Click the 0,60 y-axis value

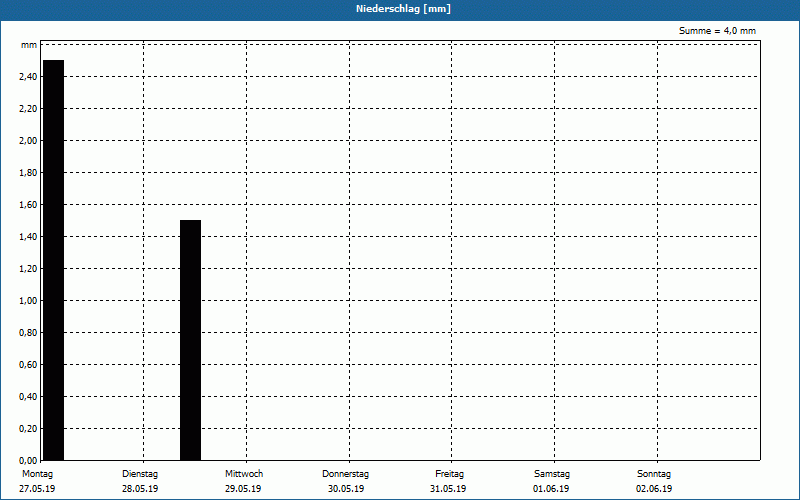coord(28,365)
